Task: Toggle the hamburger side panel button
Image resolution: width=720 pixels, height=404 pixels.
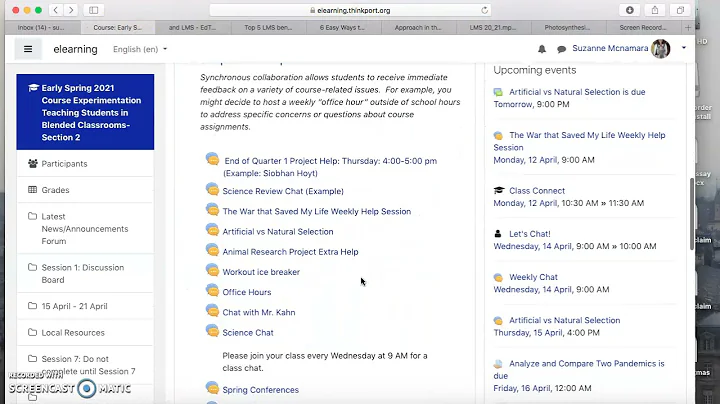Action: click(x=28, y=49)
